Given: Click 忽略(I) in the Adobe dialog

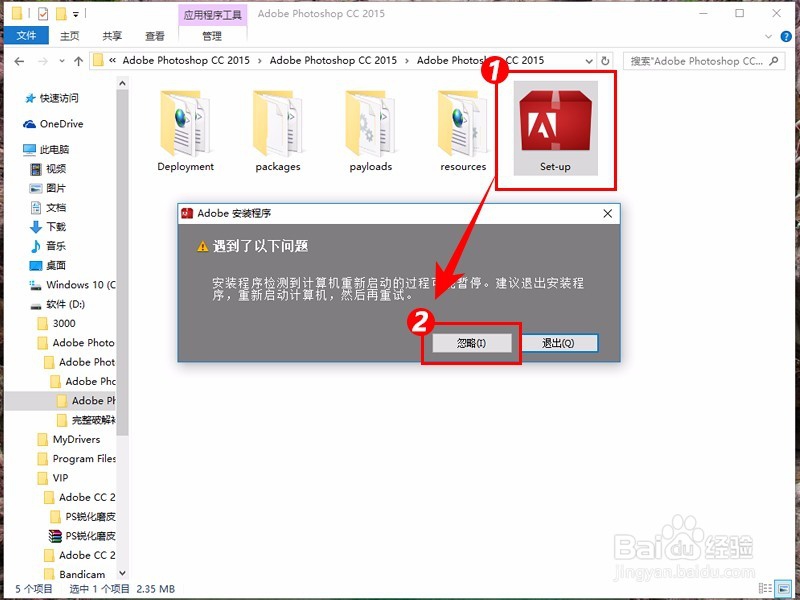Looking at the screenshot, I should point(470,343).
